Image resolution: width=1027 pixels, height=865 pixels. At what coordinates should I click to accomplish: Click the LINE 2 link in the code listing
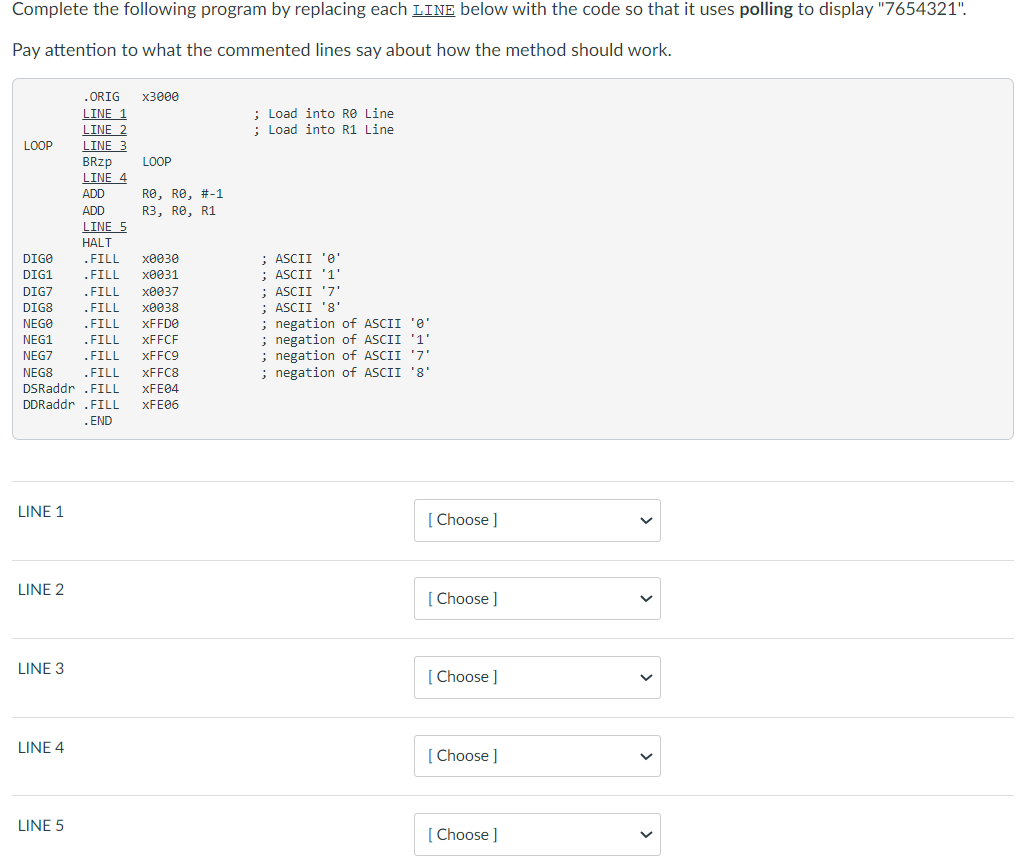104,129
